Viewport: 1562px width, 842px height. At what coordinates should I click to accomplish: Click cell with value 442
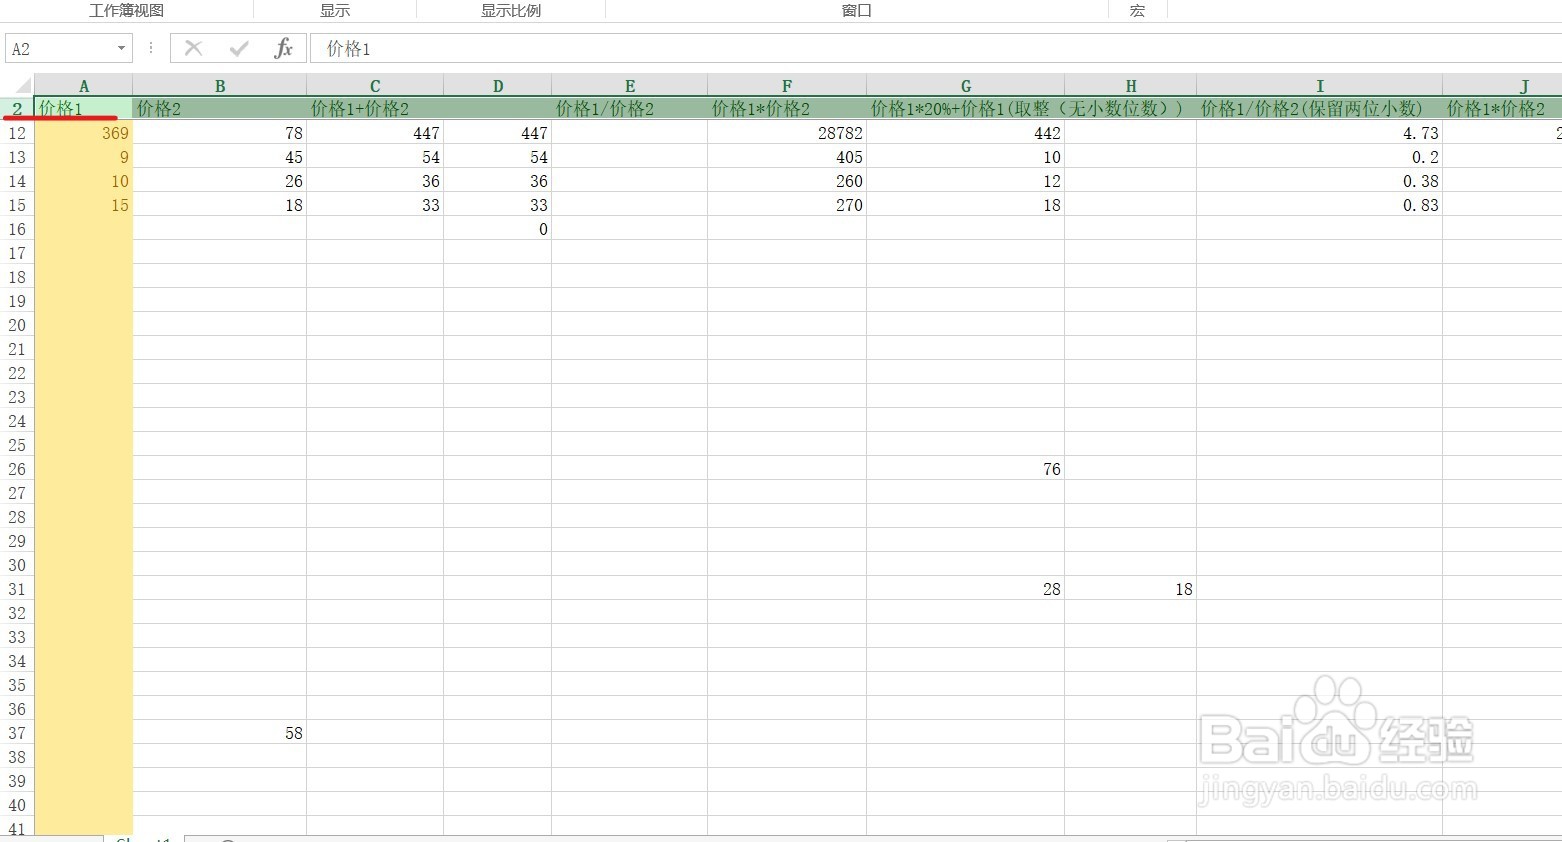pos(966,133)
